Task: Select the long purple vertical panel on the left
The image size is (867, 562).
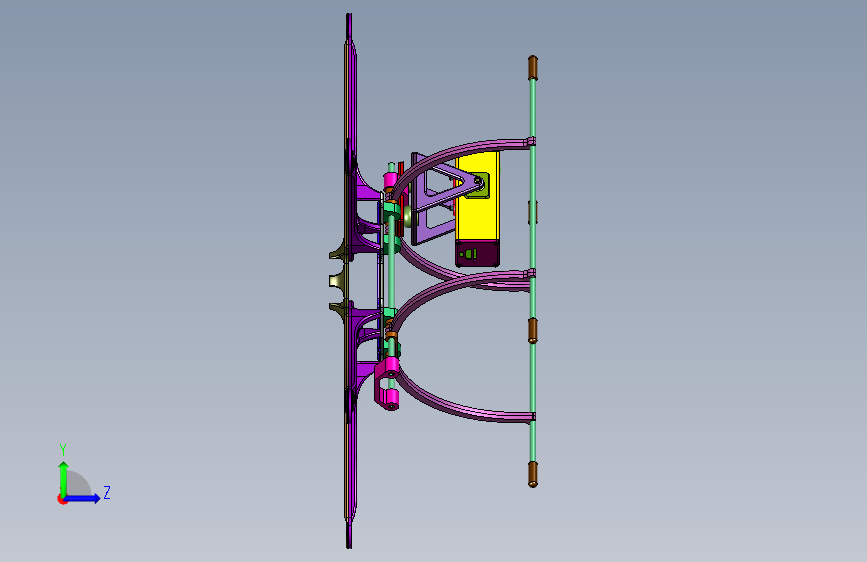Action: tap(349, 281)
